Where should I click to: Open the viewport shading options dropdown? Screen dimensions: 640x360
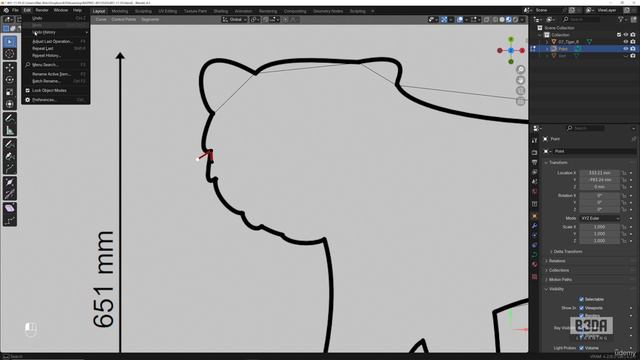tap(522, 20)
